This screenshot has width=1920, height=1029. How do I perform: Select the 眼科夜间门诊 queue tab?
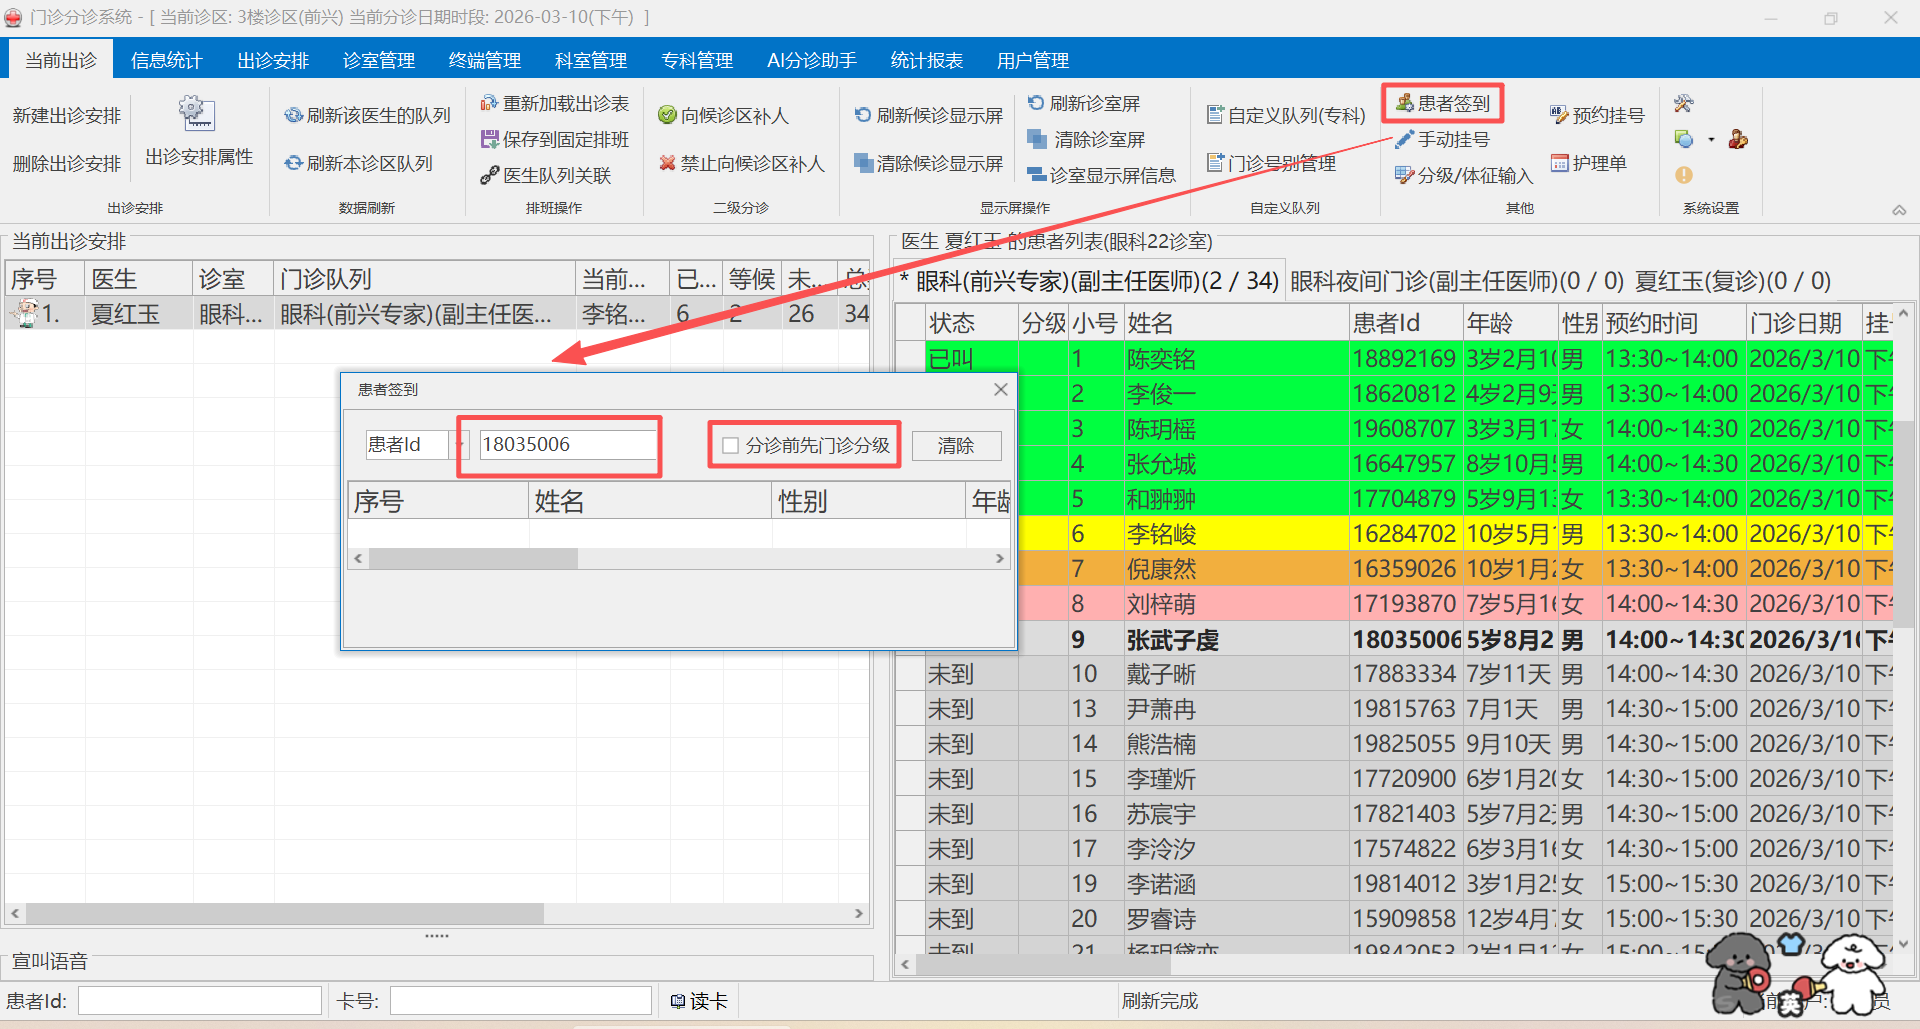pyautogui.click(x=1456, y=282)
